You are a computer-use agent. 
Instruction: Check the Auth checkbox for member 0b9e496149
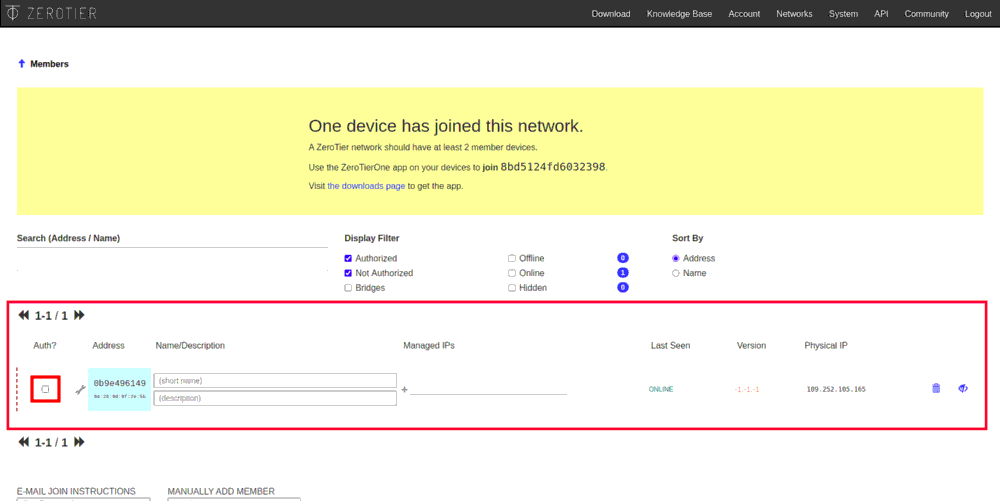tap(45, 389)
